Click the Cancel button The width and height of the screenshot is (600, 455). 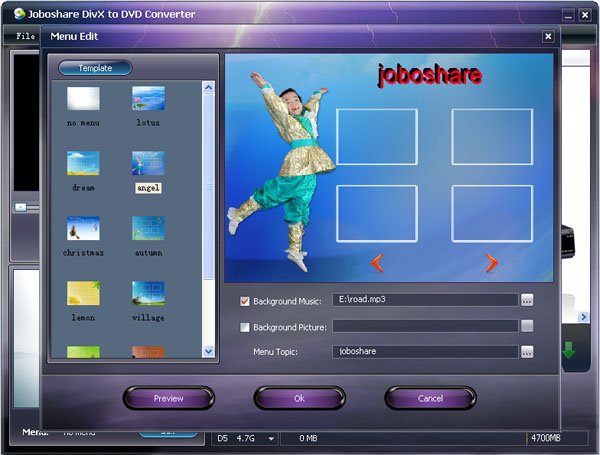[x=430, y=398]
